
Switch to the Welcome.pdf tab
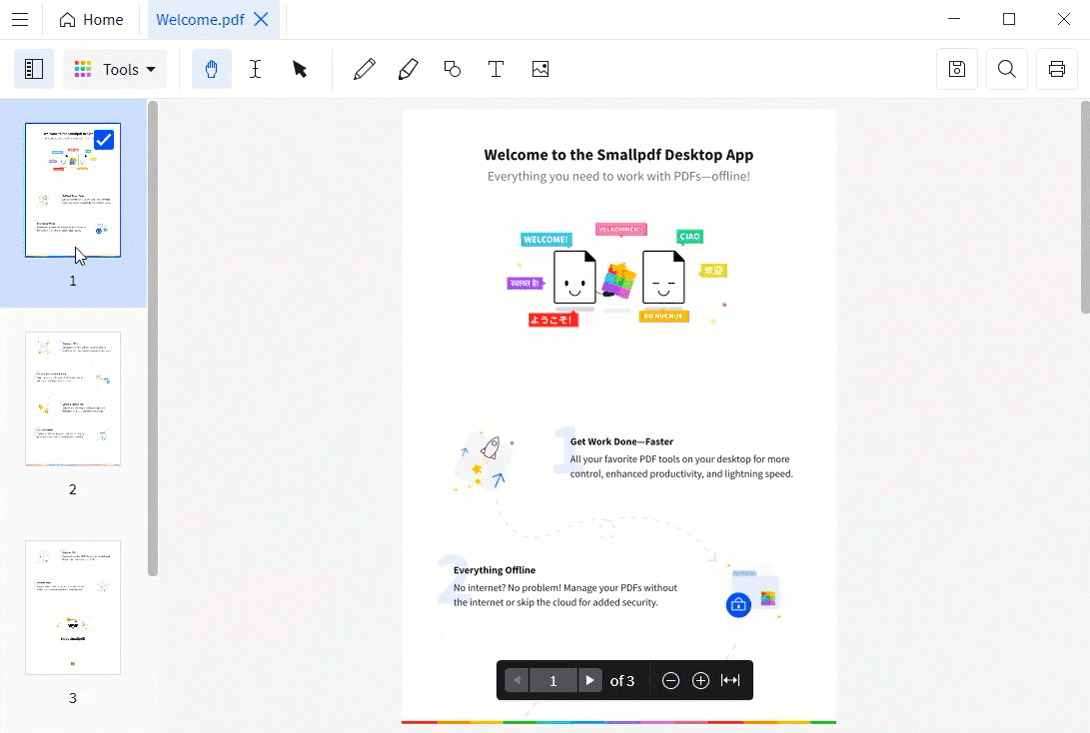tap(200, 19)
